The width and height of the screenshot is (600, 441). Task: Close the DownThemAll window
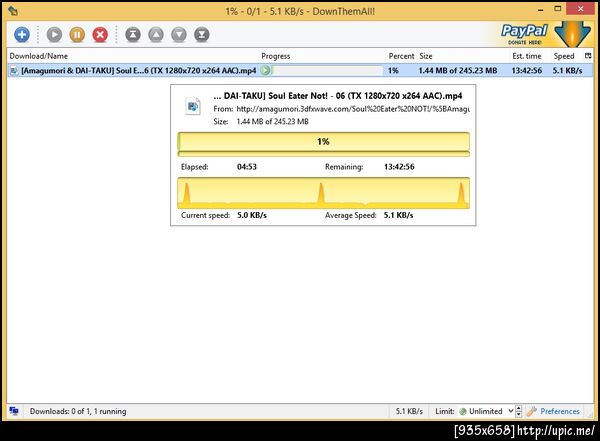[x=580, y=9]
